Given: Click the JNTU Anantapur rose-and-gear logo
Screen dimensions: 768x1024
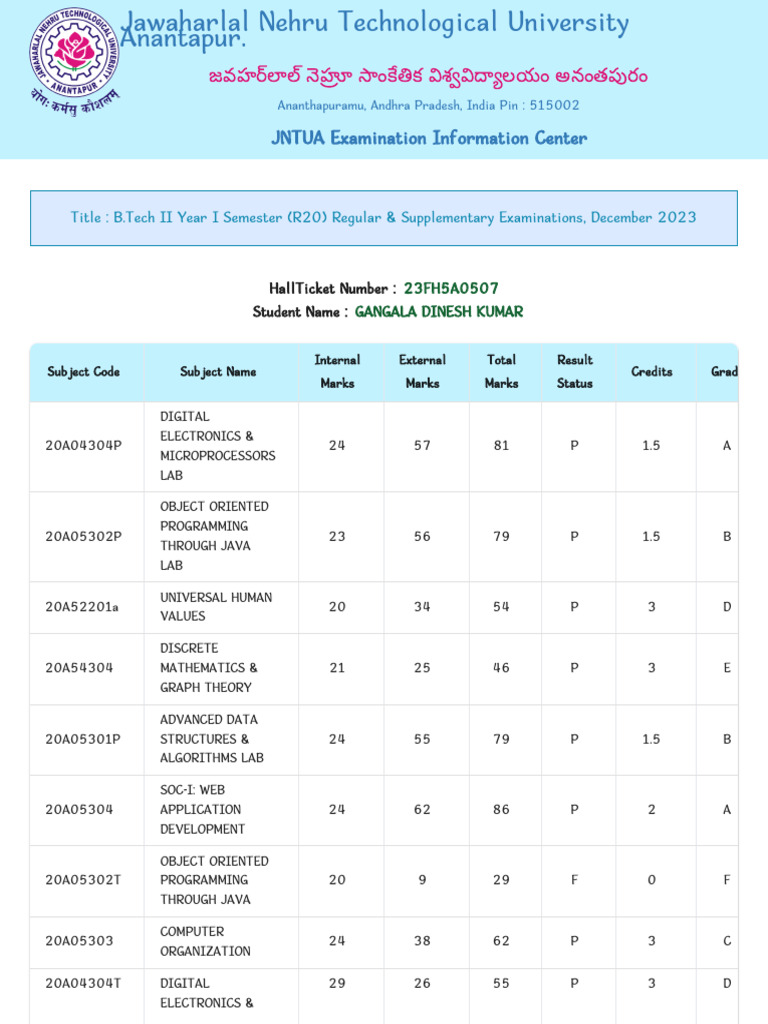Looking at the screenshot, I should pos(74,61).
